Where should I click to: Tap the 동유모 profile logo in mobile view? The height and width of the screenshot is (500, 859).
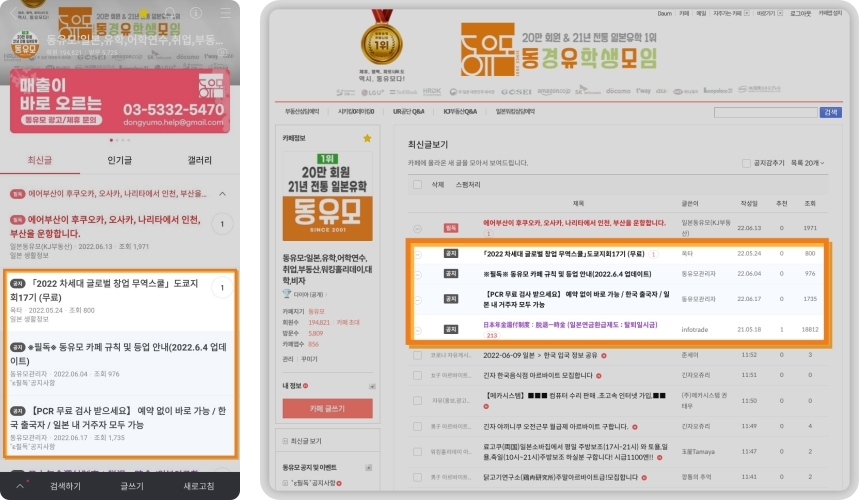click(x=25, y=44)
